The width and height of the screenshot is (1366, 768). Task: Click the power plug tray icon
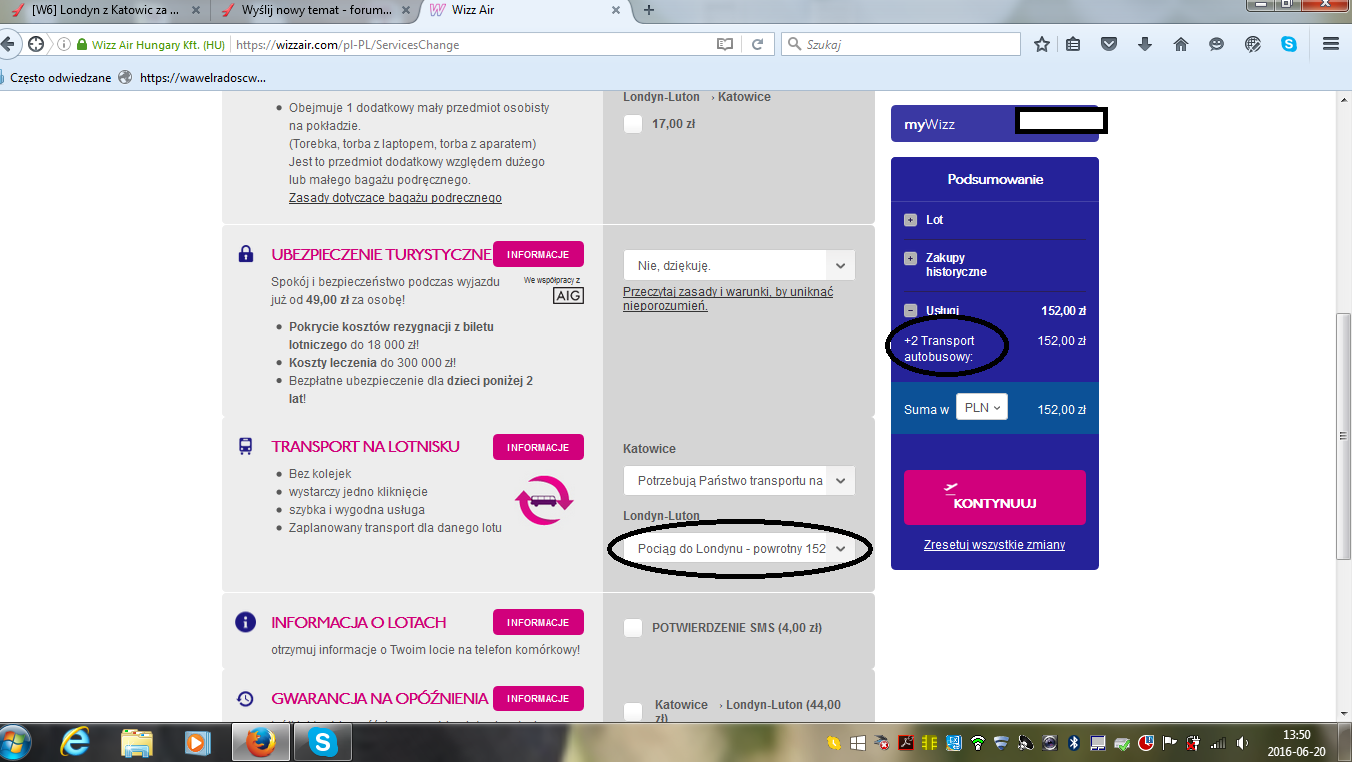click(1193, 743)
